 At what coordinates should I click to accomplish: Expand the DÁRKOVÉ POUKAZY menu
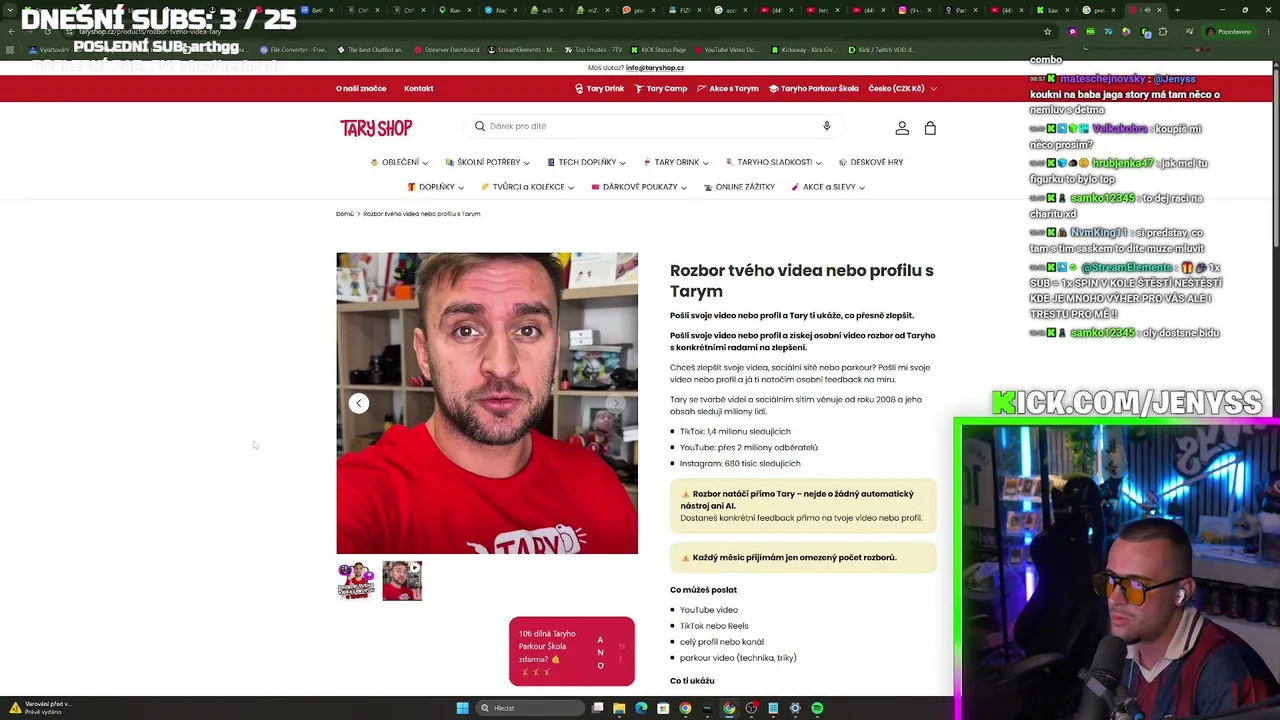pyautogui.click(x=639, y=187)
